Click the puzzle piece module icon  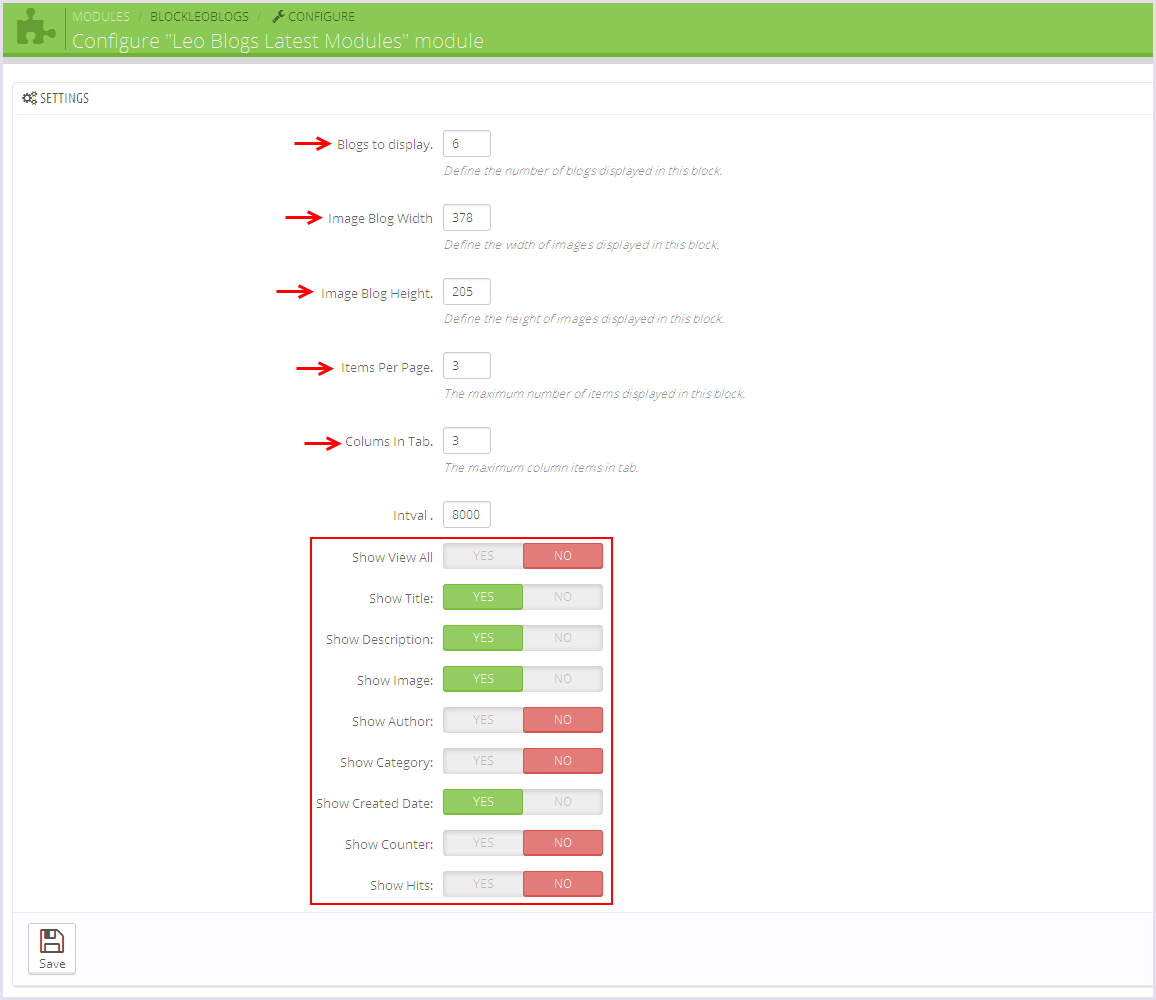35,27
